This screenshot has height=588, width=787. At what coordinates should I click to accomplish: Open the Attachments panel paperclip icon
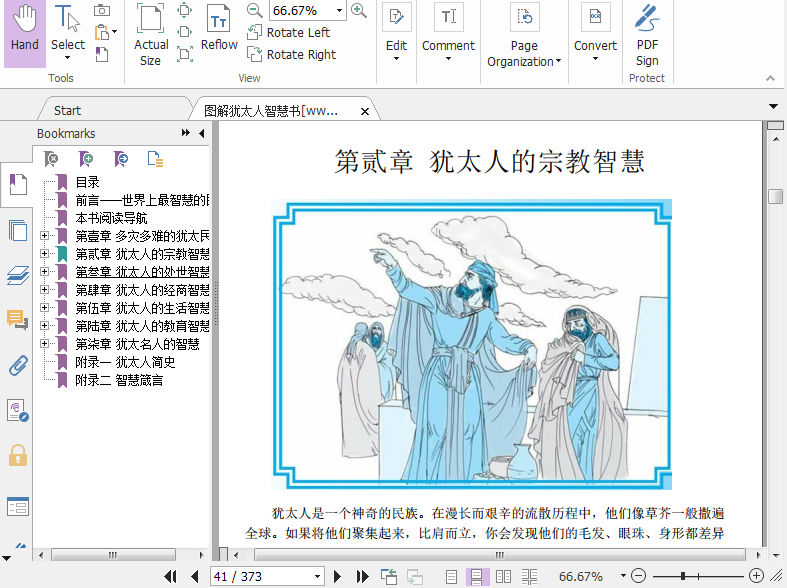17,365
